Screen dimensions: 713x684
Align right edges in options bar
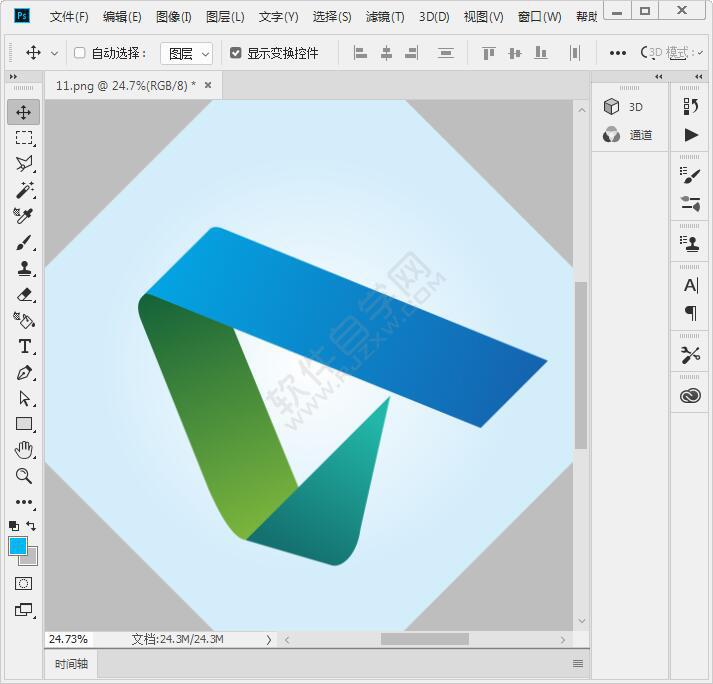point(412,53)
